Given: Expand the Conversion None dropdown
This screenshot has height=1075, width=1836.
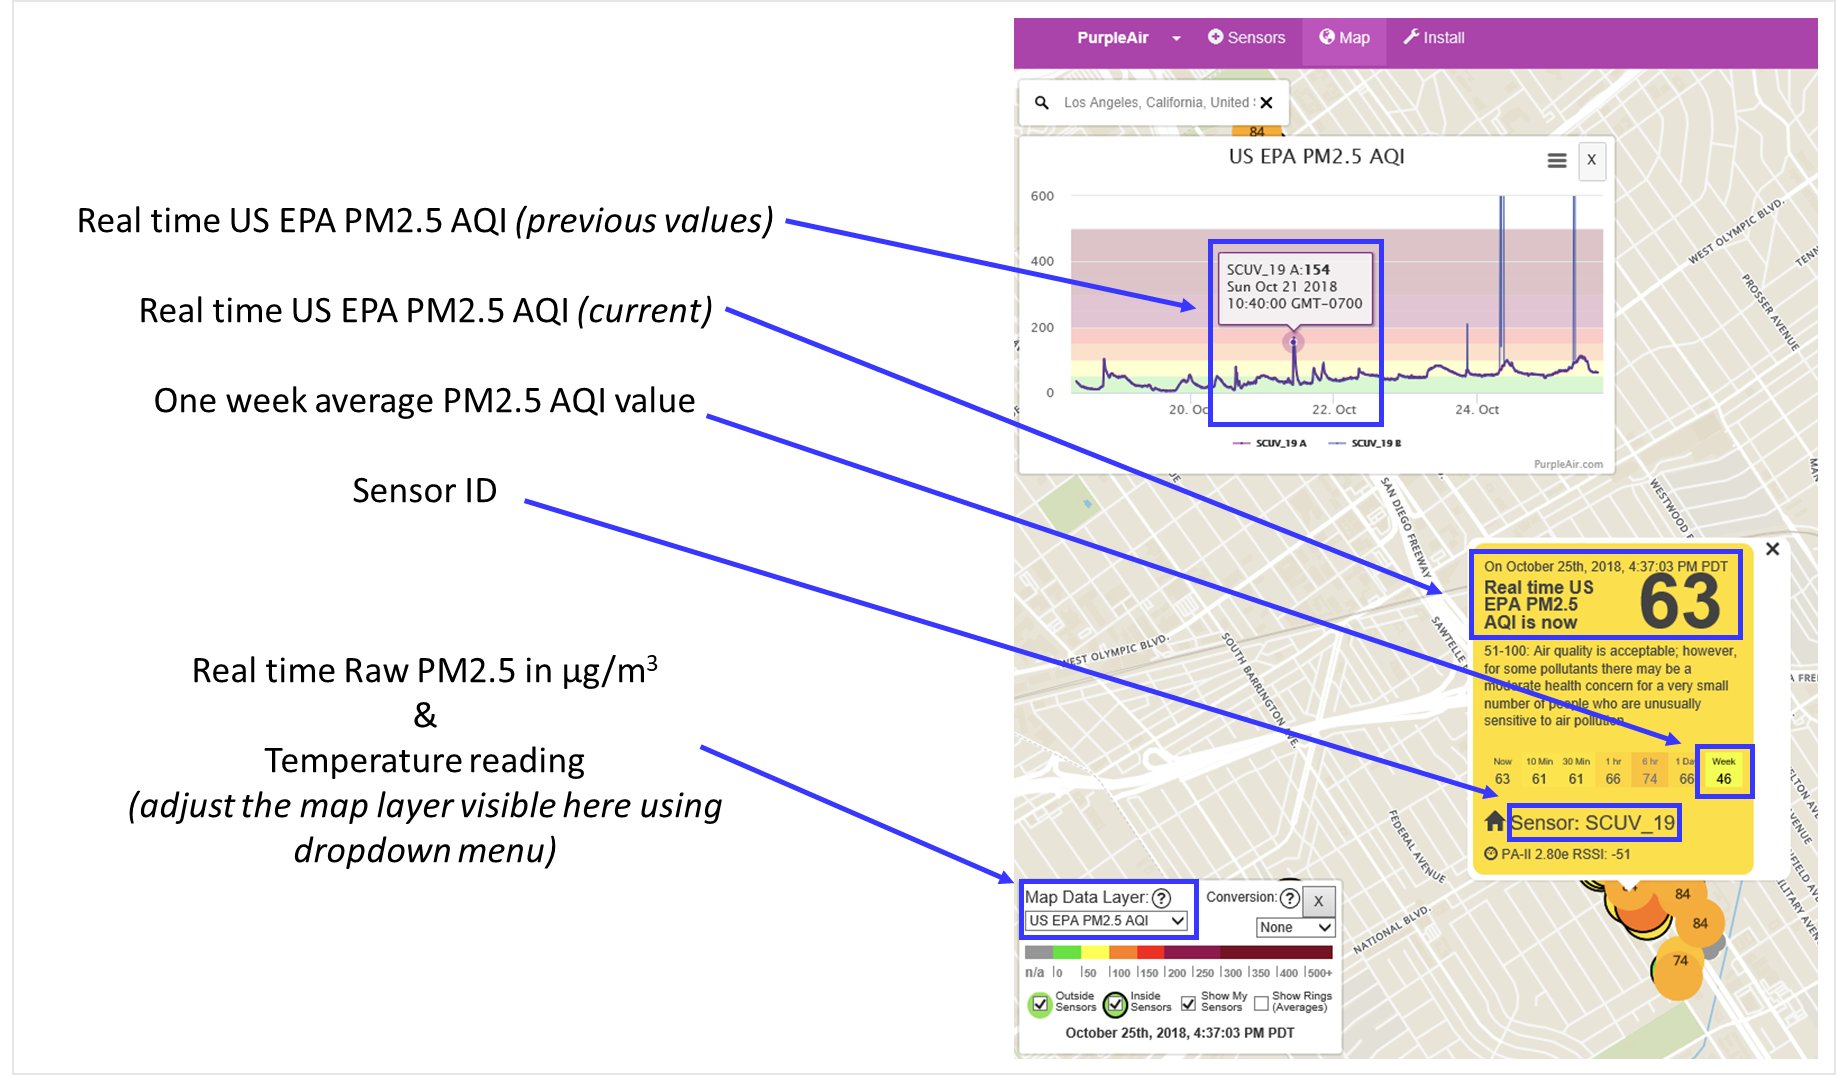Looking at the screenshot, I should click(1295, 927).
